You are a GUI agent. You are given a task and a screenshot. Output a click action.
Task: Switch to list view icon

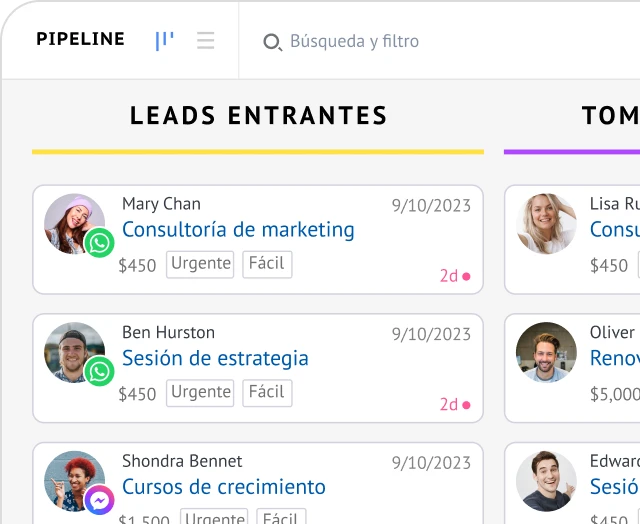point(205,40)
